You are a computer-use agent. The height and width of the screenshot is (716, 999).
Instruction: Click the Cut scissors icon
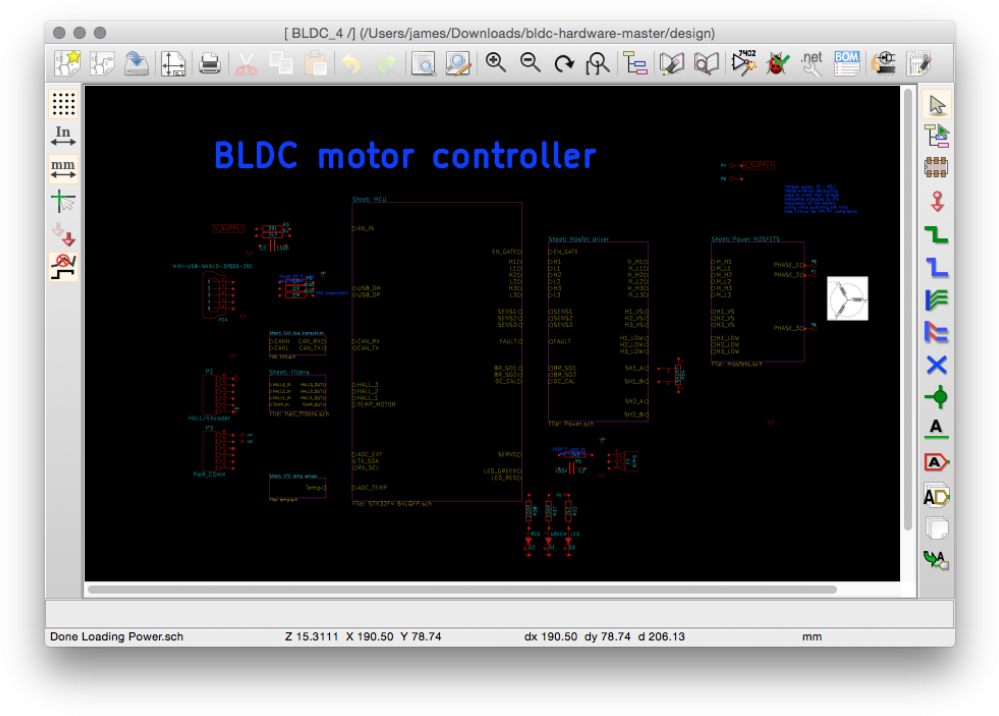click(247, 63)
